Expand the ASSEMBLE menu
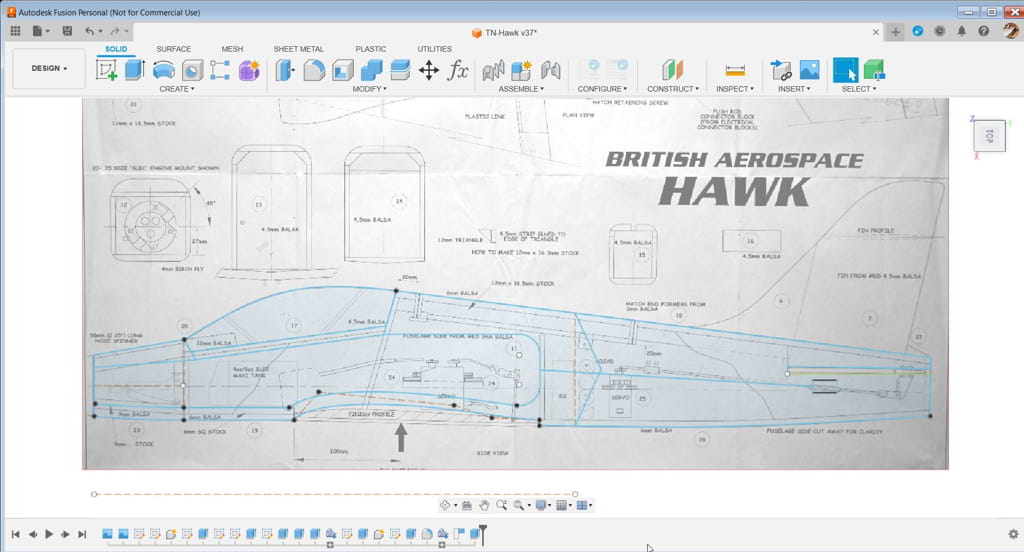The image size is (1024, 552). tap(520, 89)
